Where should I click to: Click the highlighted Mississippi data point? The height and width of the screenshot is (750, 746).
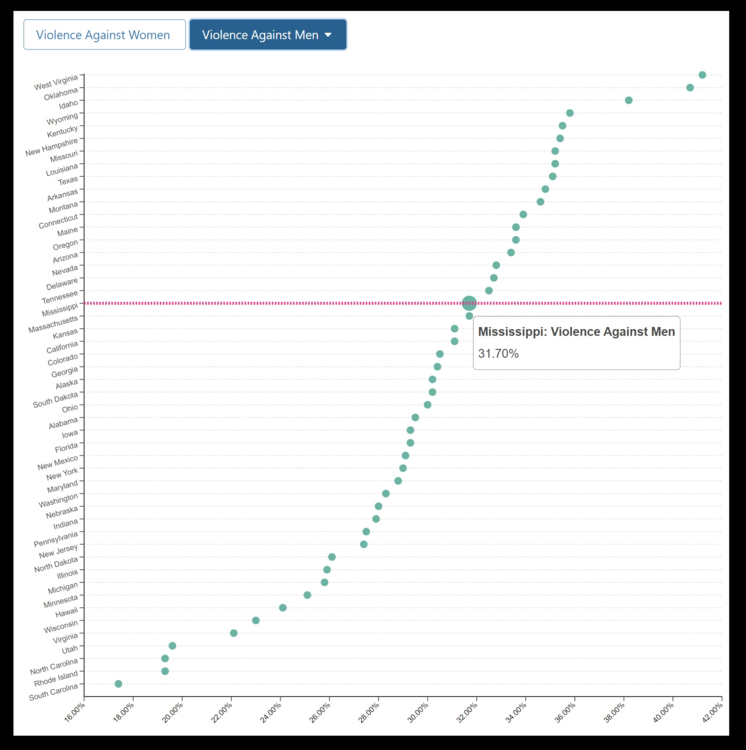tap(469, 303)
